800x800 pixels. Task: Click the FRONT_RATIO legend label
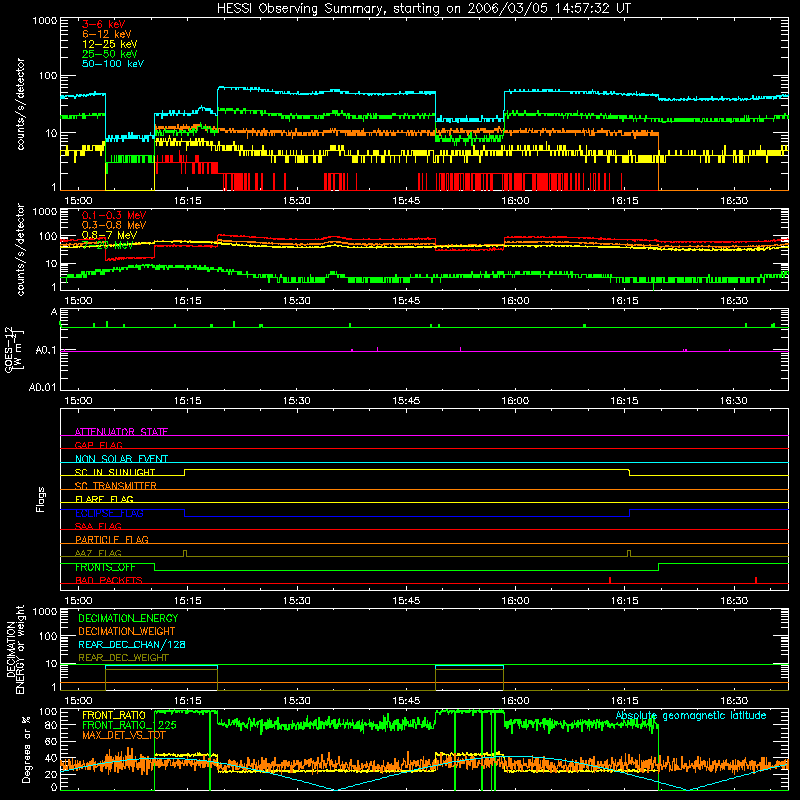pos(114,715)
